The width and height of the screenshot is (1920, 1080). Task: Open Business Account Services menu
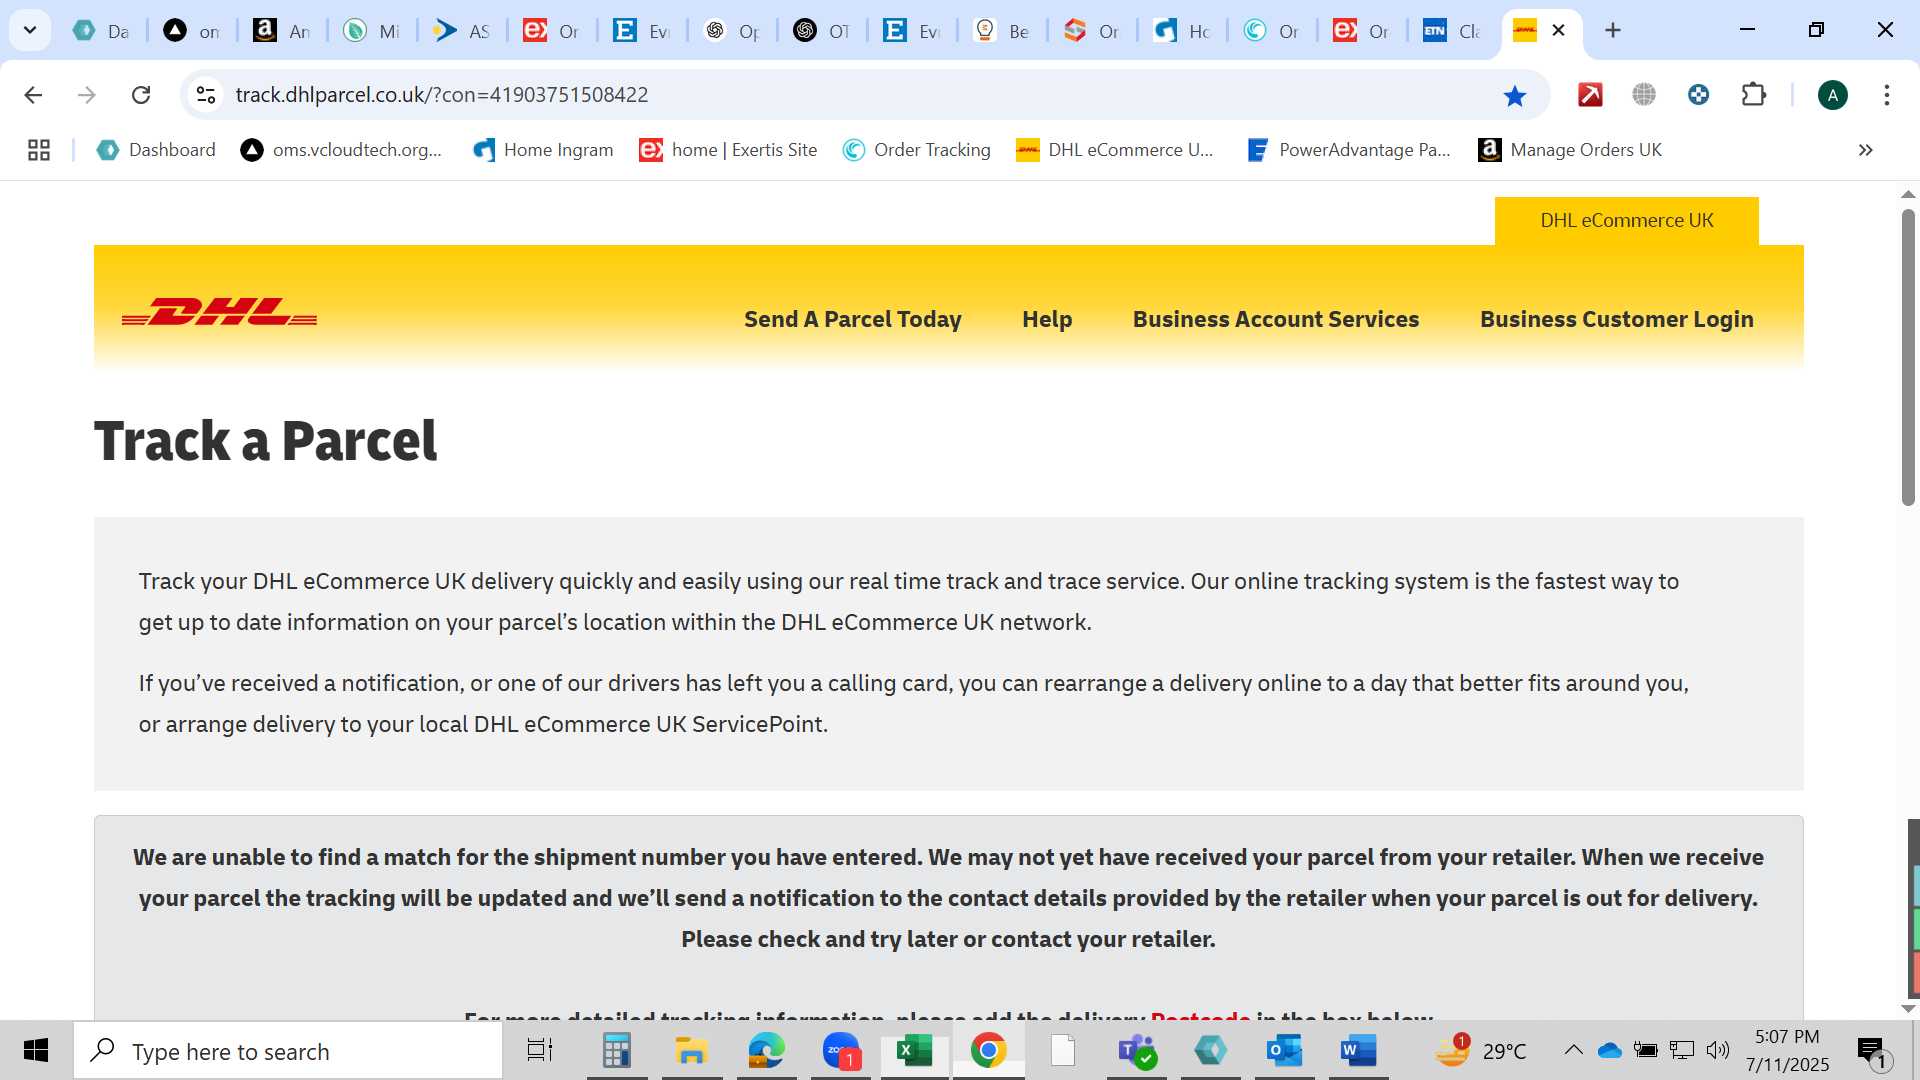1276,319
